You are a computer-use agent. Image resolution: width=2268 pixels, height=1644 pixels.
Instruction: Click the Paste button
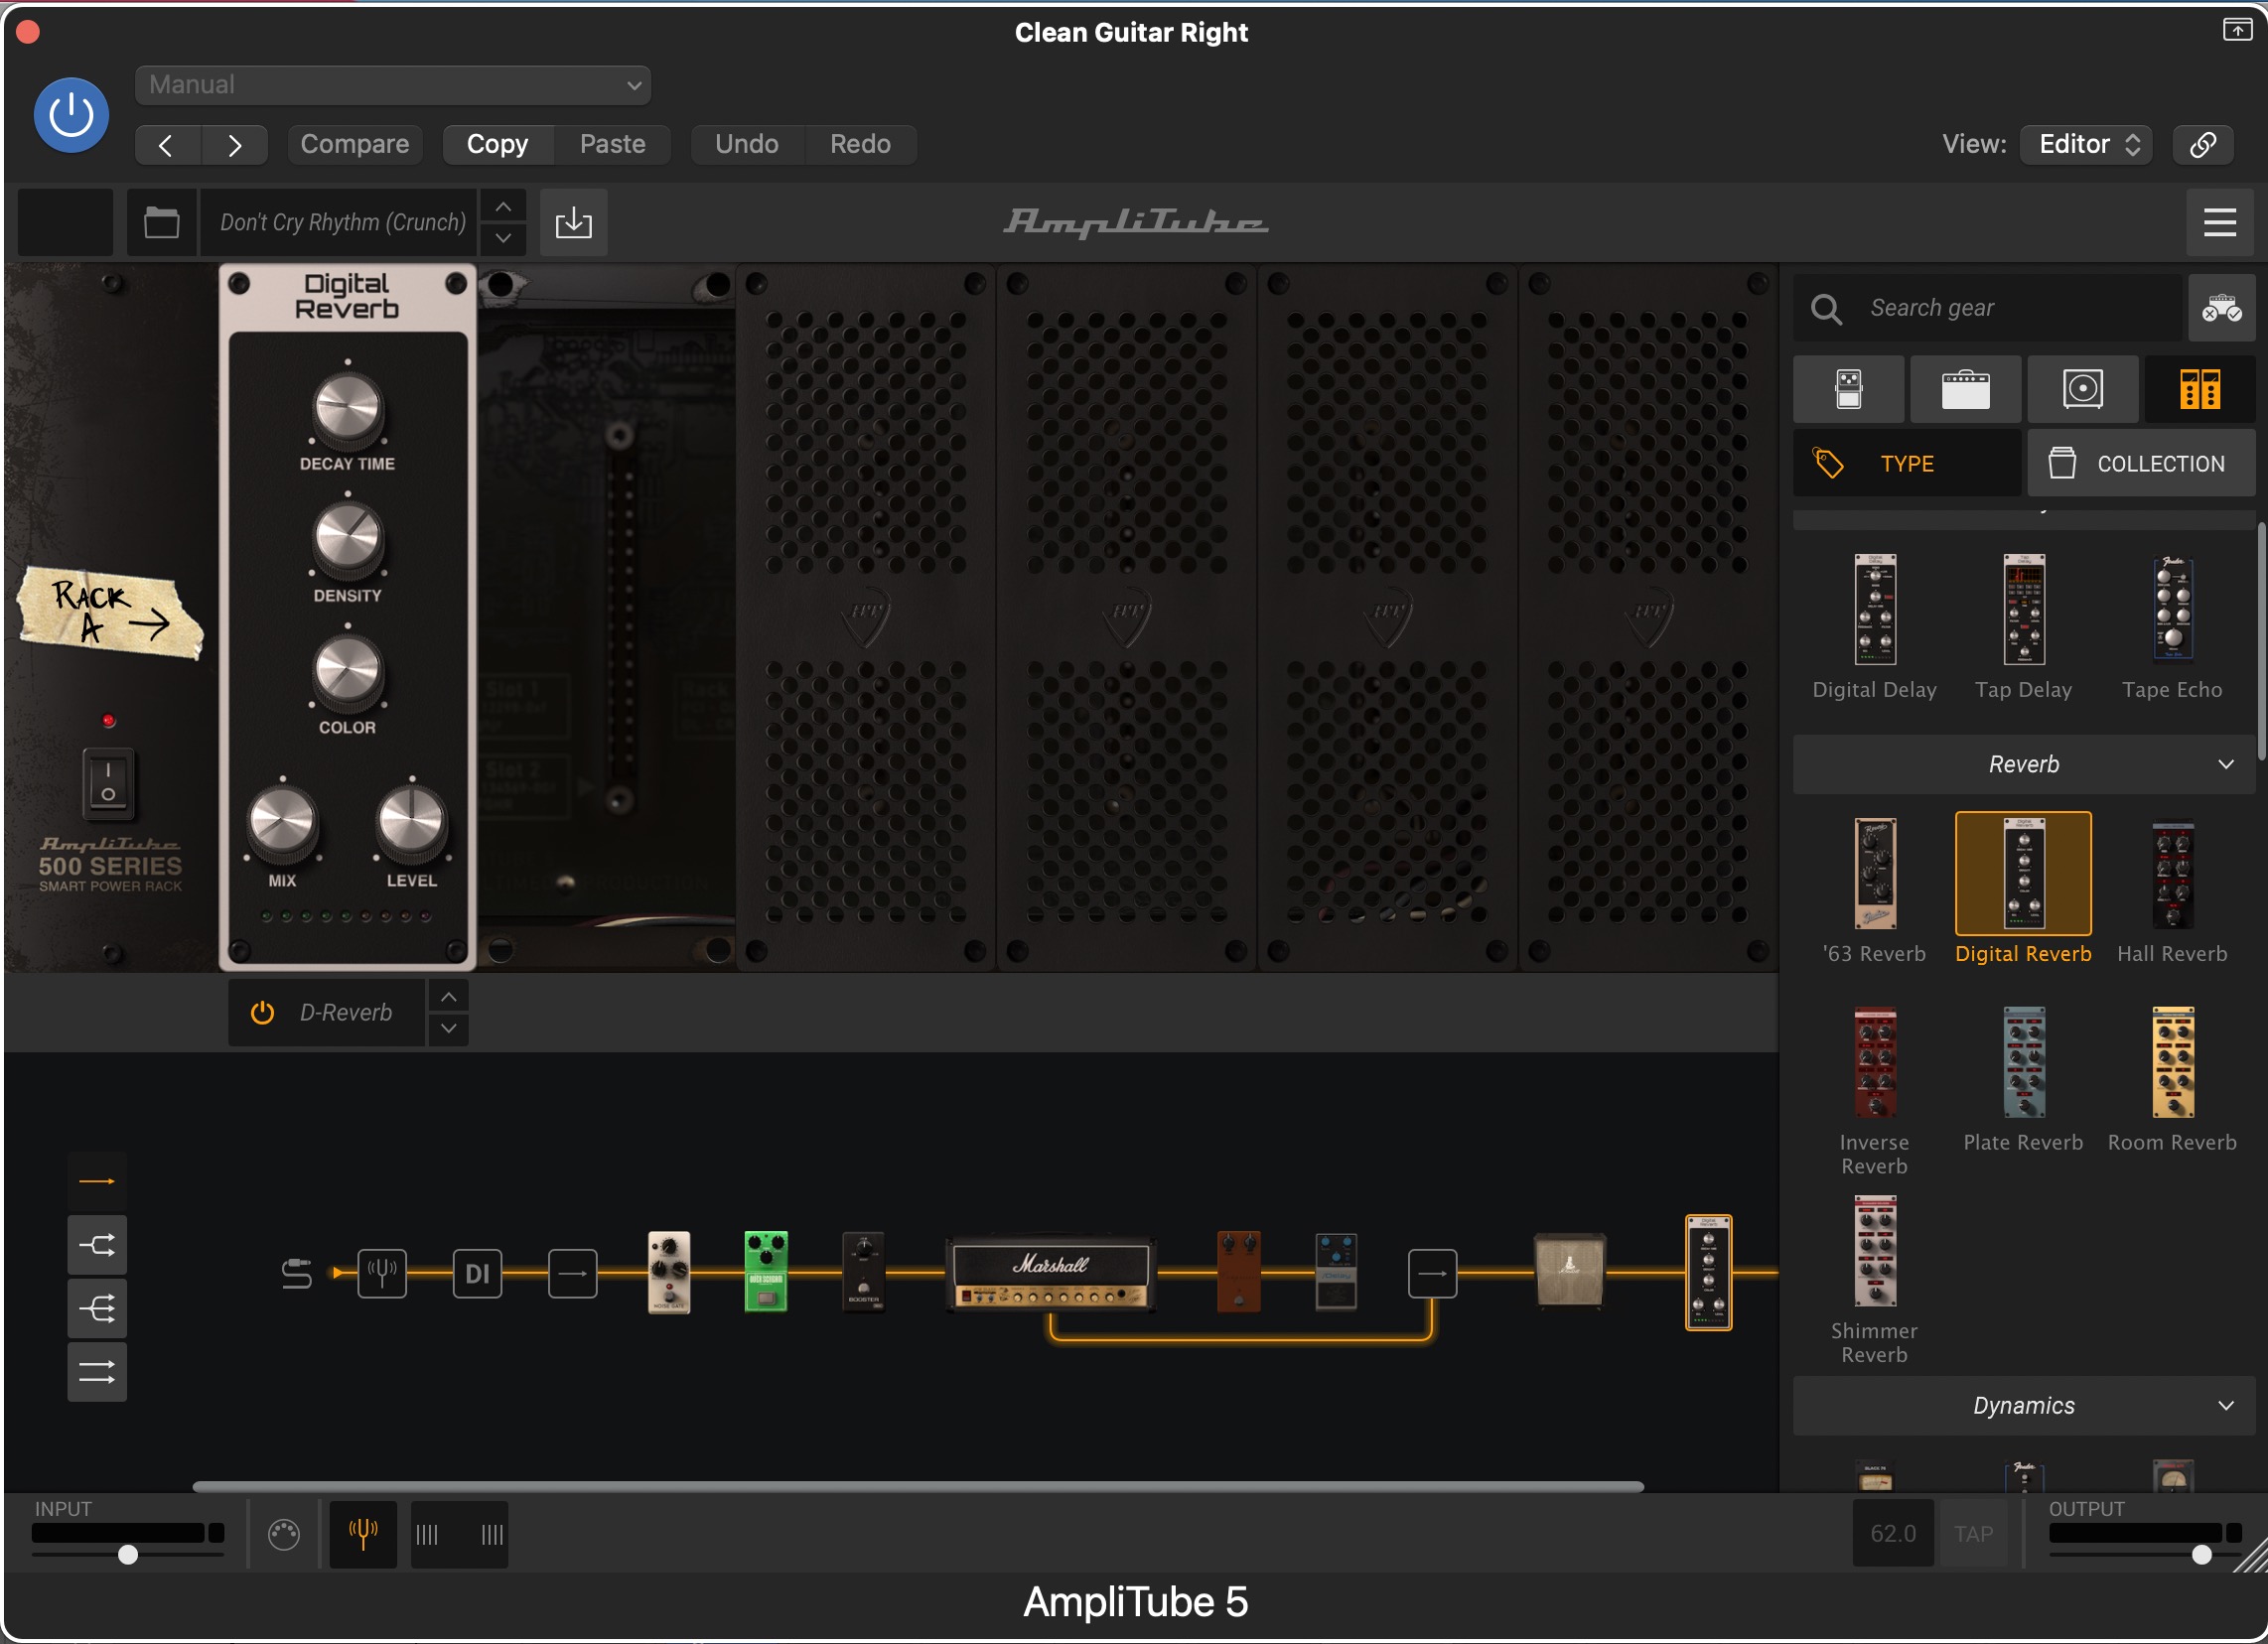click(612, 145)
